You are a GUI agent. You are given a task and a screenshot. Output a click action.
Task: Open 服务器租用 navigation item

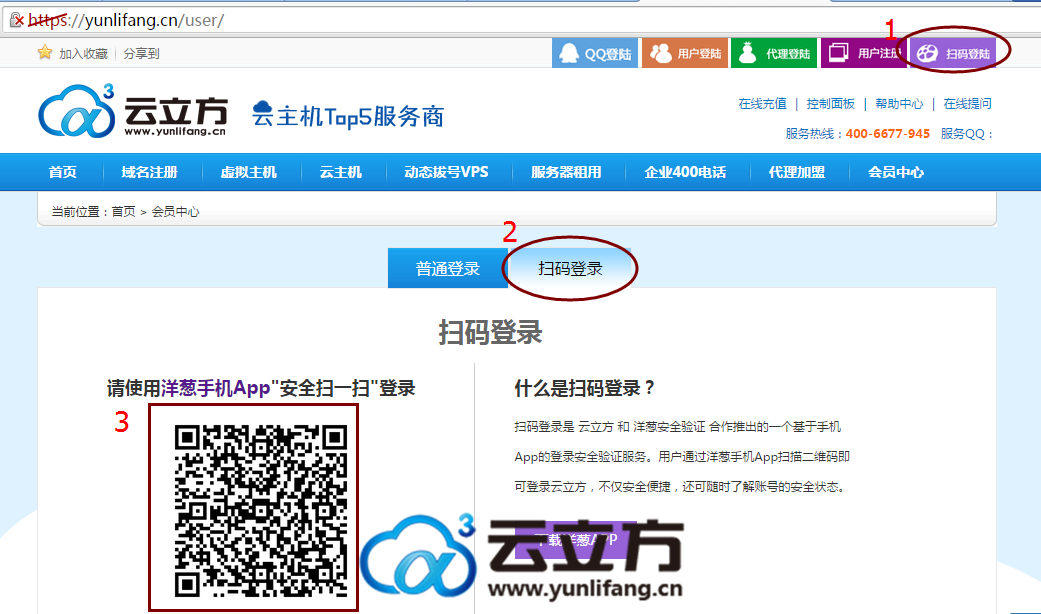(566, 172)
